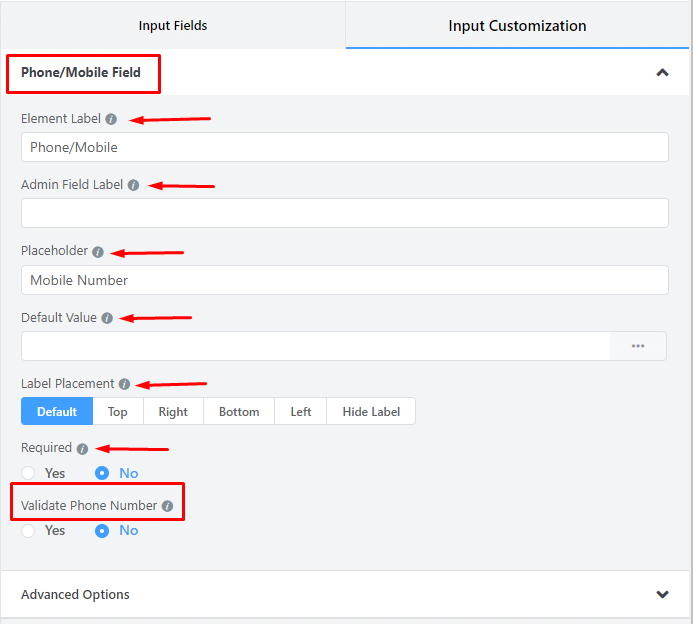Click the Label Placement info icon
Image resolution: width=693 pixels, height=624 pixels.
(124, 384)
